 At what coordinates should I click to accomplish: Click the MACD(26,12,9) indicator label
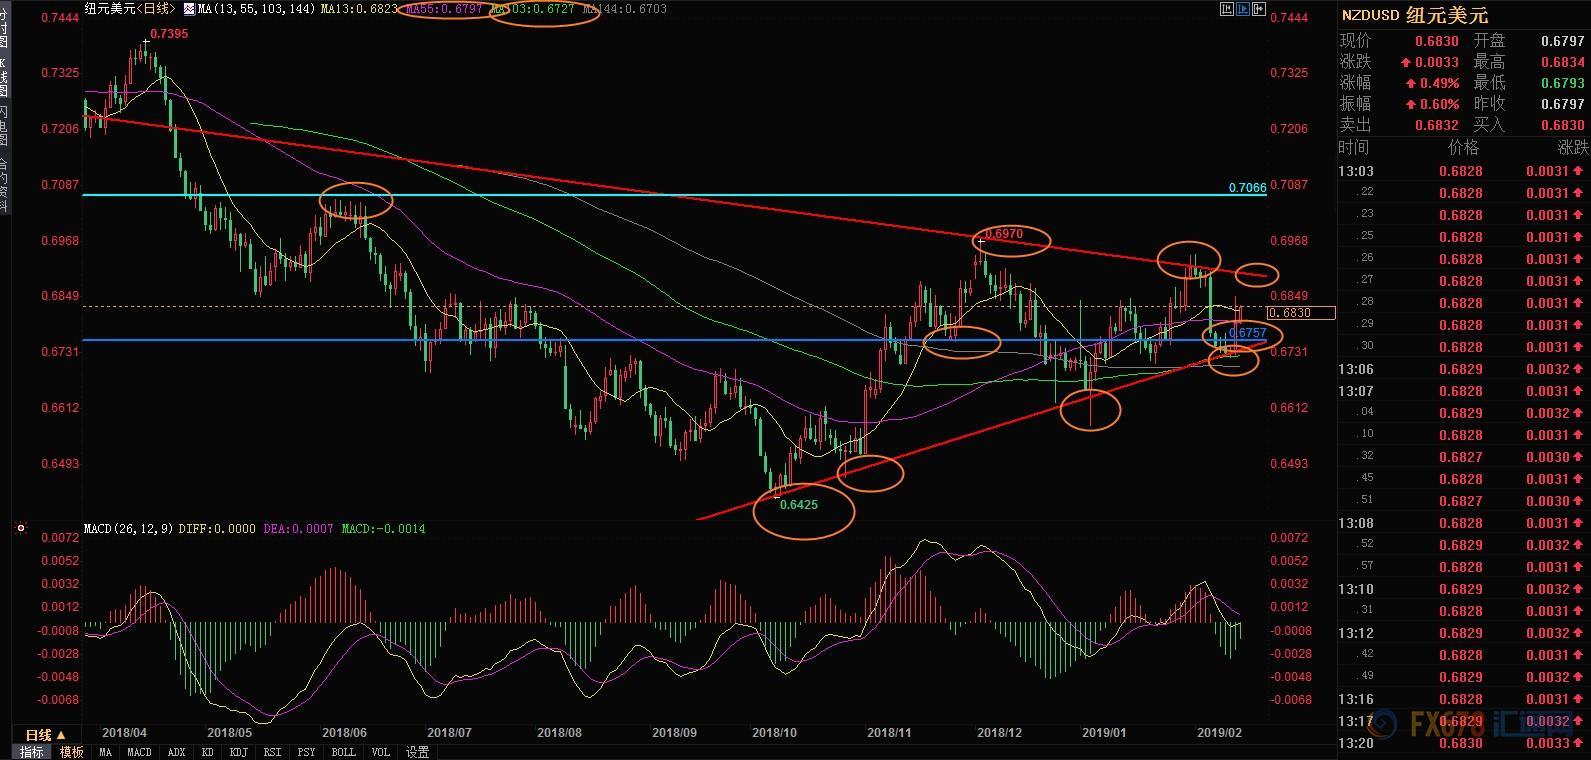(127, 528)
